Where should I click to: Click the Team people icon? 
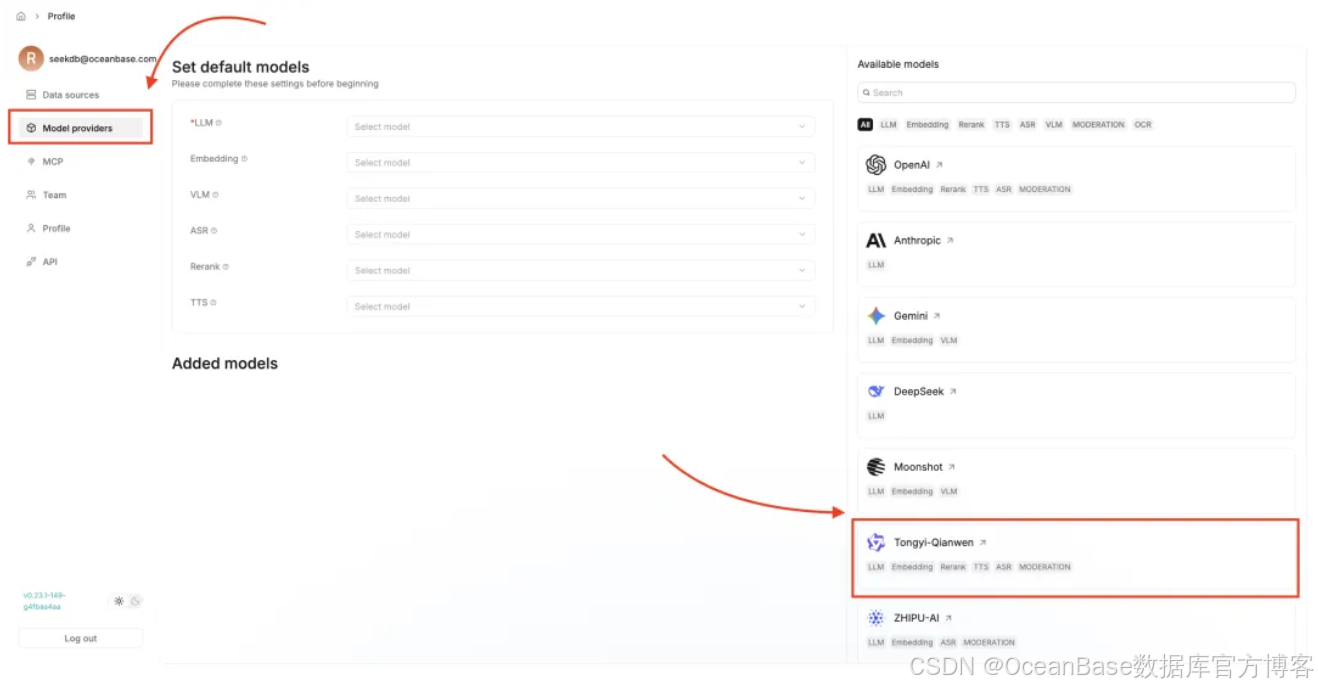(x=31, y=195)
